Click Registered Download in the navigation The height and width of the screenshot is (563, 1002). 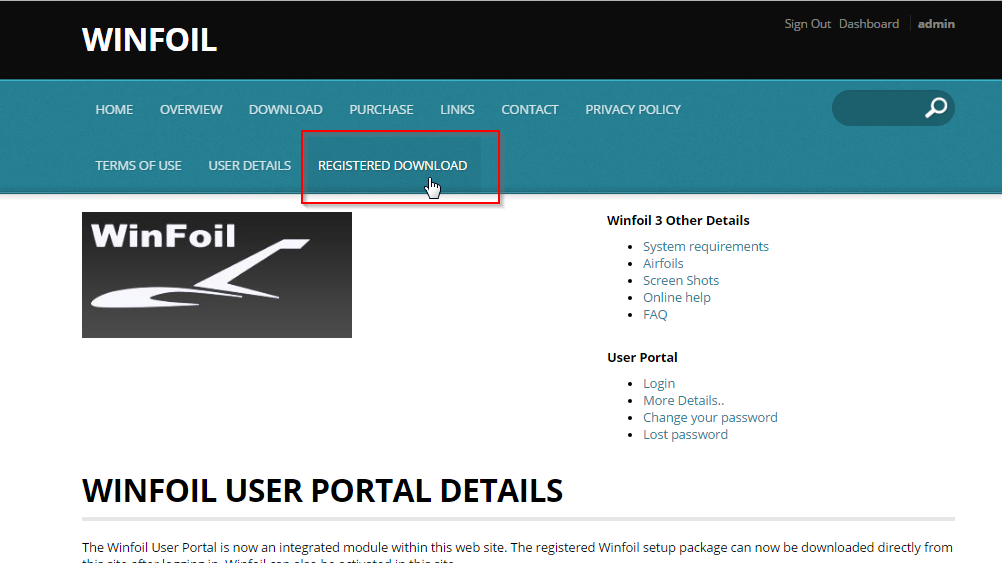coord(392,166)
